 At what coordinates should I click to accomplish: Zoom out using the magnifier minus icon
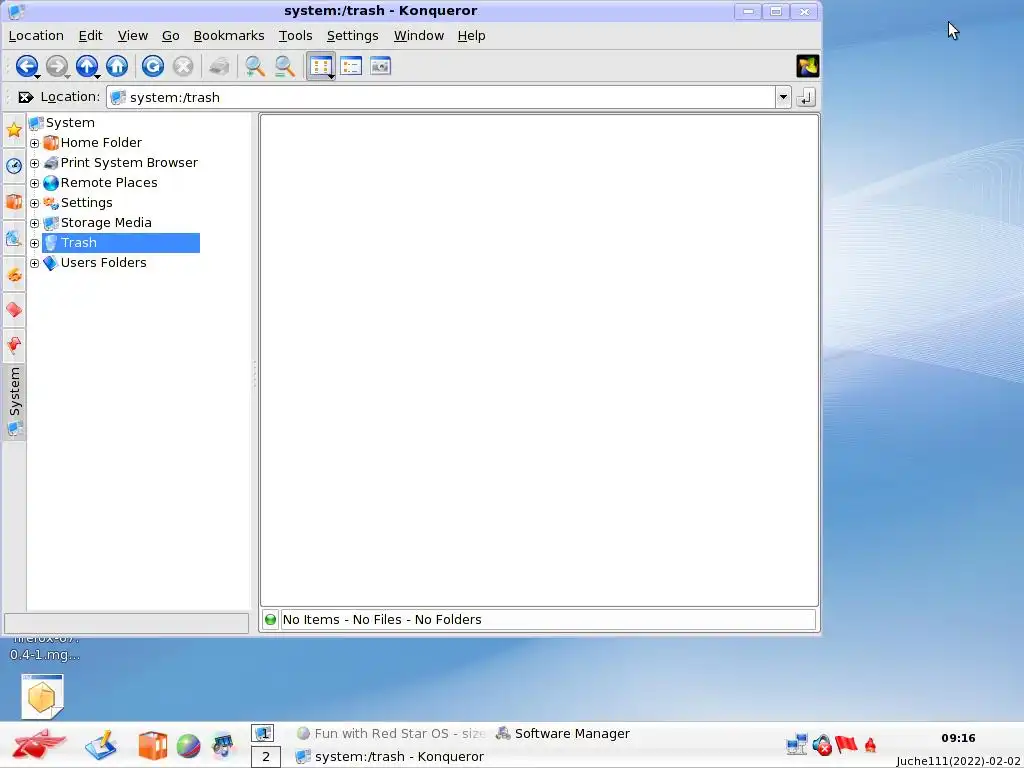coord(285,66)
